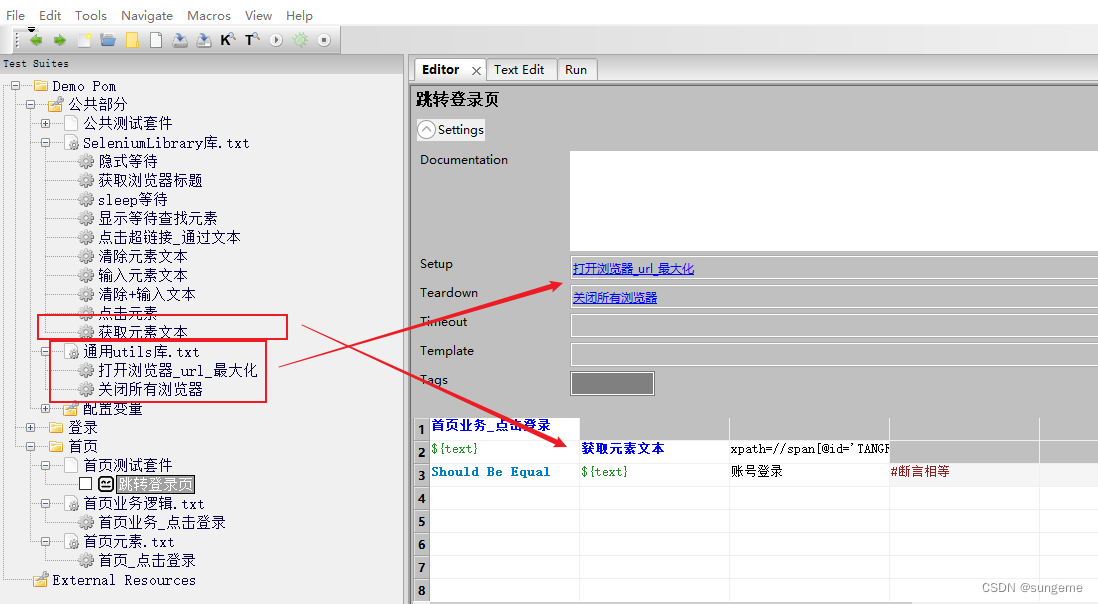Open the File menu
Image resolution: width=1098 pixels, height=604 pixels.
pos(15,15)
